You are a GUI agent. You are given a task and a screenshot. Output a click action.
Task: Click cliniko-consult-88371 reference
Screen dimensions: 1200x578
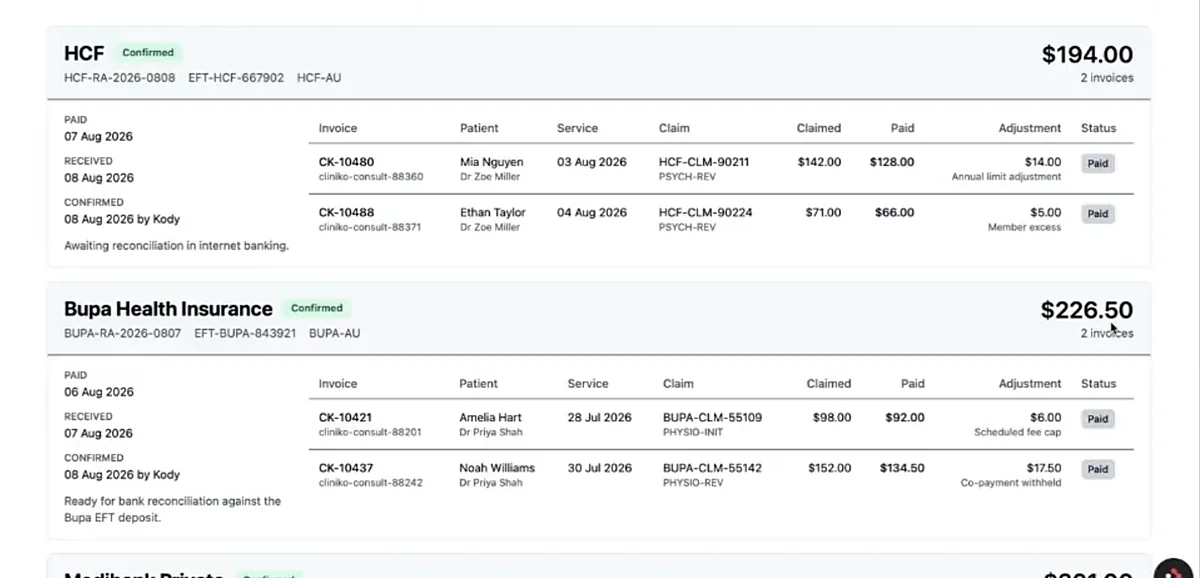coord(371,227)
